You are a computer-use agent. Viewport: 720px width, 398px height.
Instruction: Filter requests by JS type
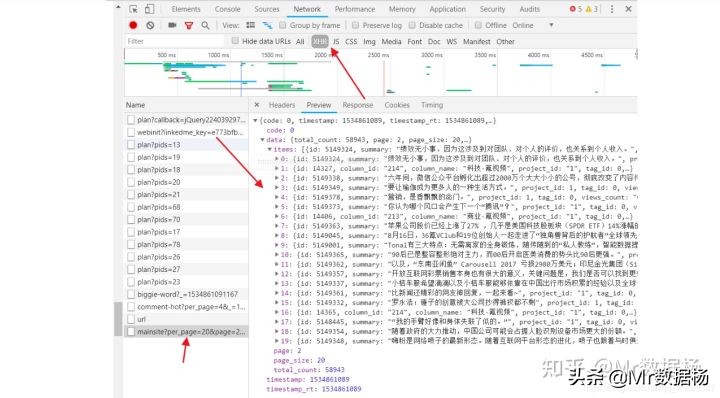coord(336,41)
